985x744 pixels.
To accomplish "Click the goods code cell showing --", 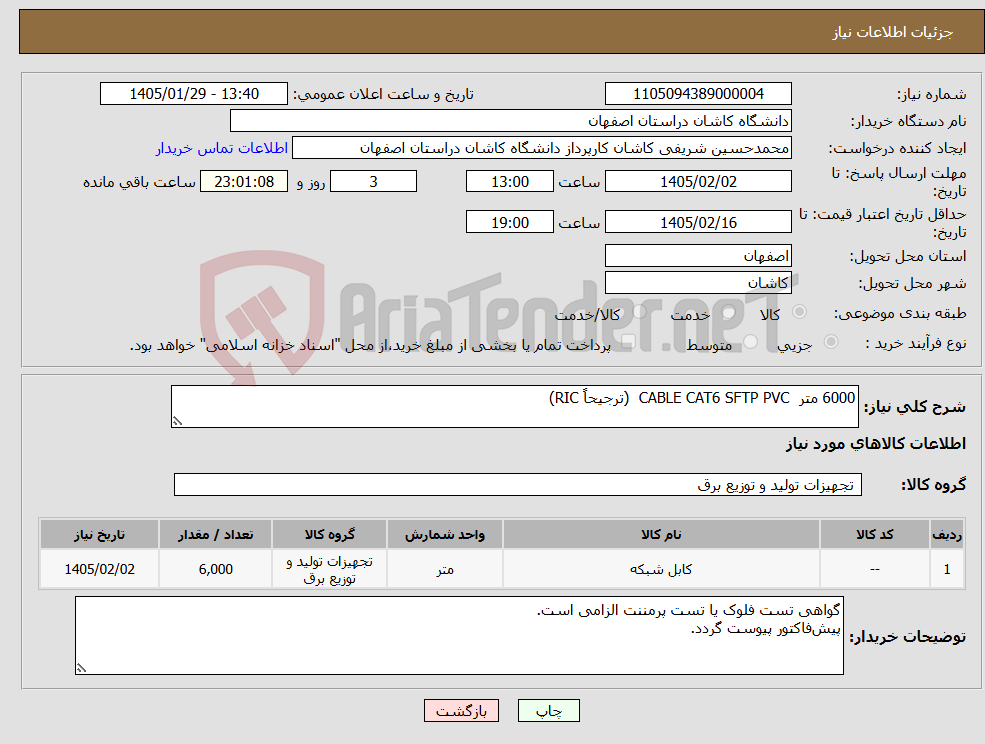I will coord(874,569).
